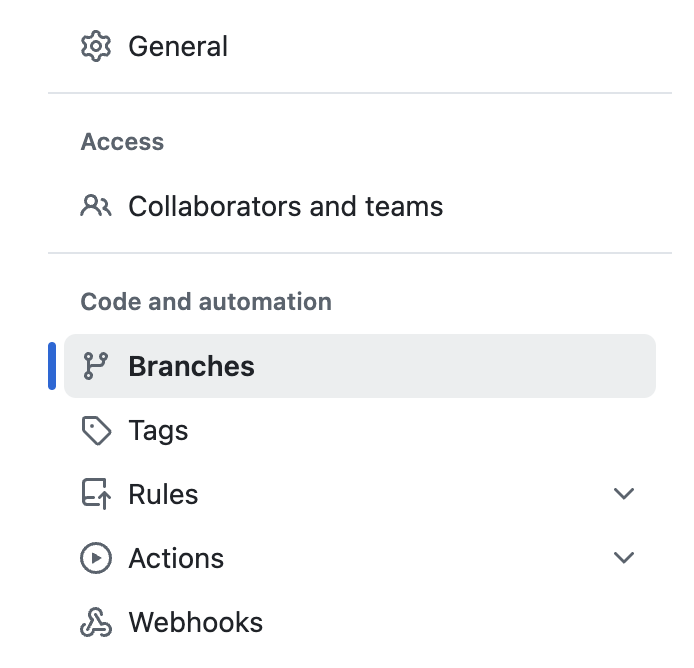Click the Actions play-circle icon
This screenshot has height=668, width=694.
click(96, 558)
